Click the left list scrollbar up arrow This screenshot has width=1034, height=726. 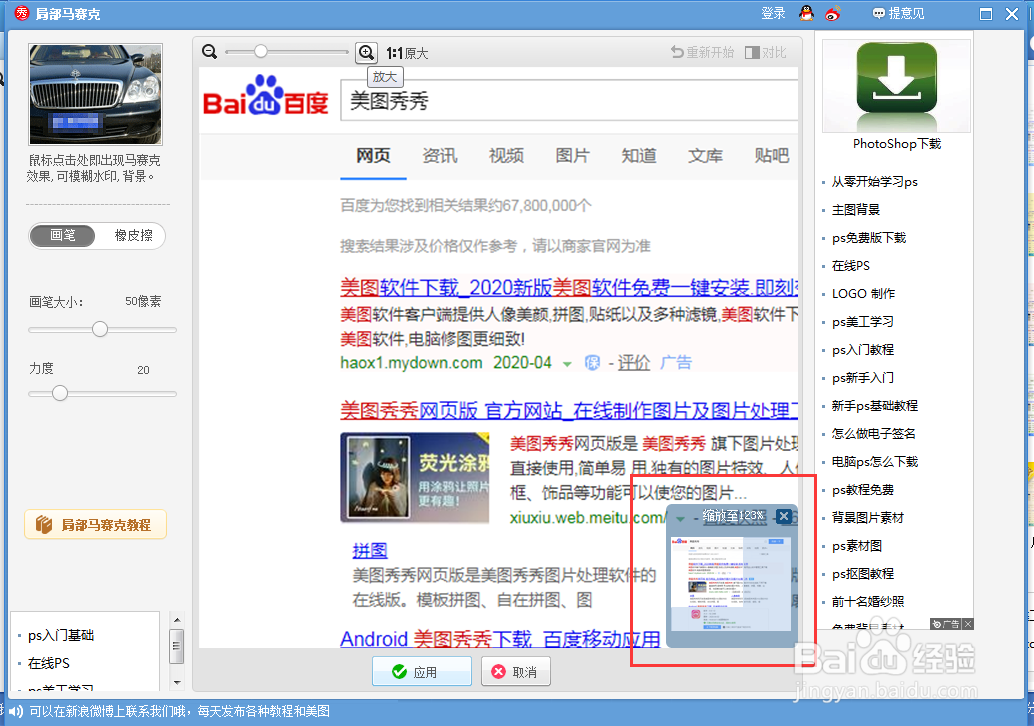coord(177,620)
